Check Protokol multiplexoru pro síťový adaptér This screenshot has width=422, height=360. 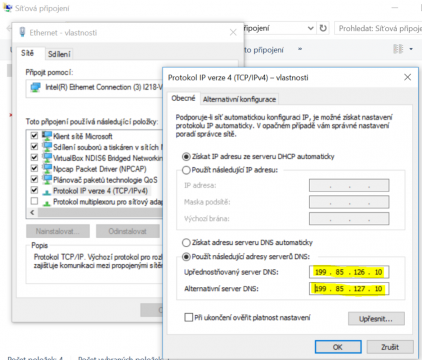(34, 201)
